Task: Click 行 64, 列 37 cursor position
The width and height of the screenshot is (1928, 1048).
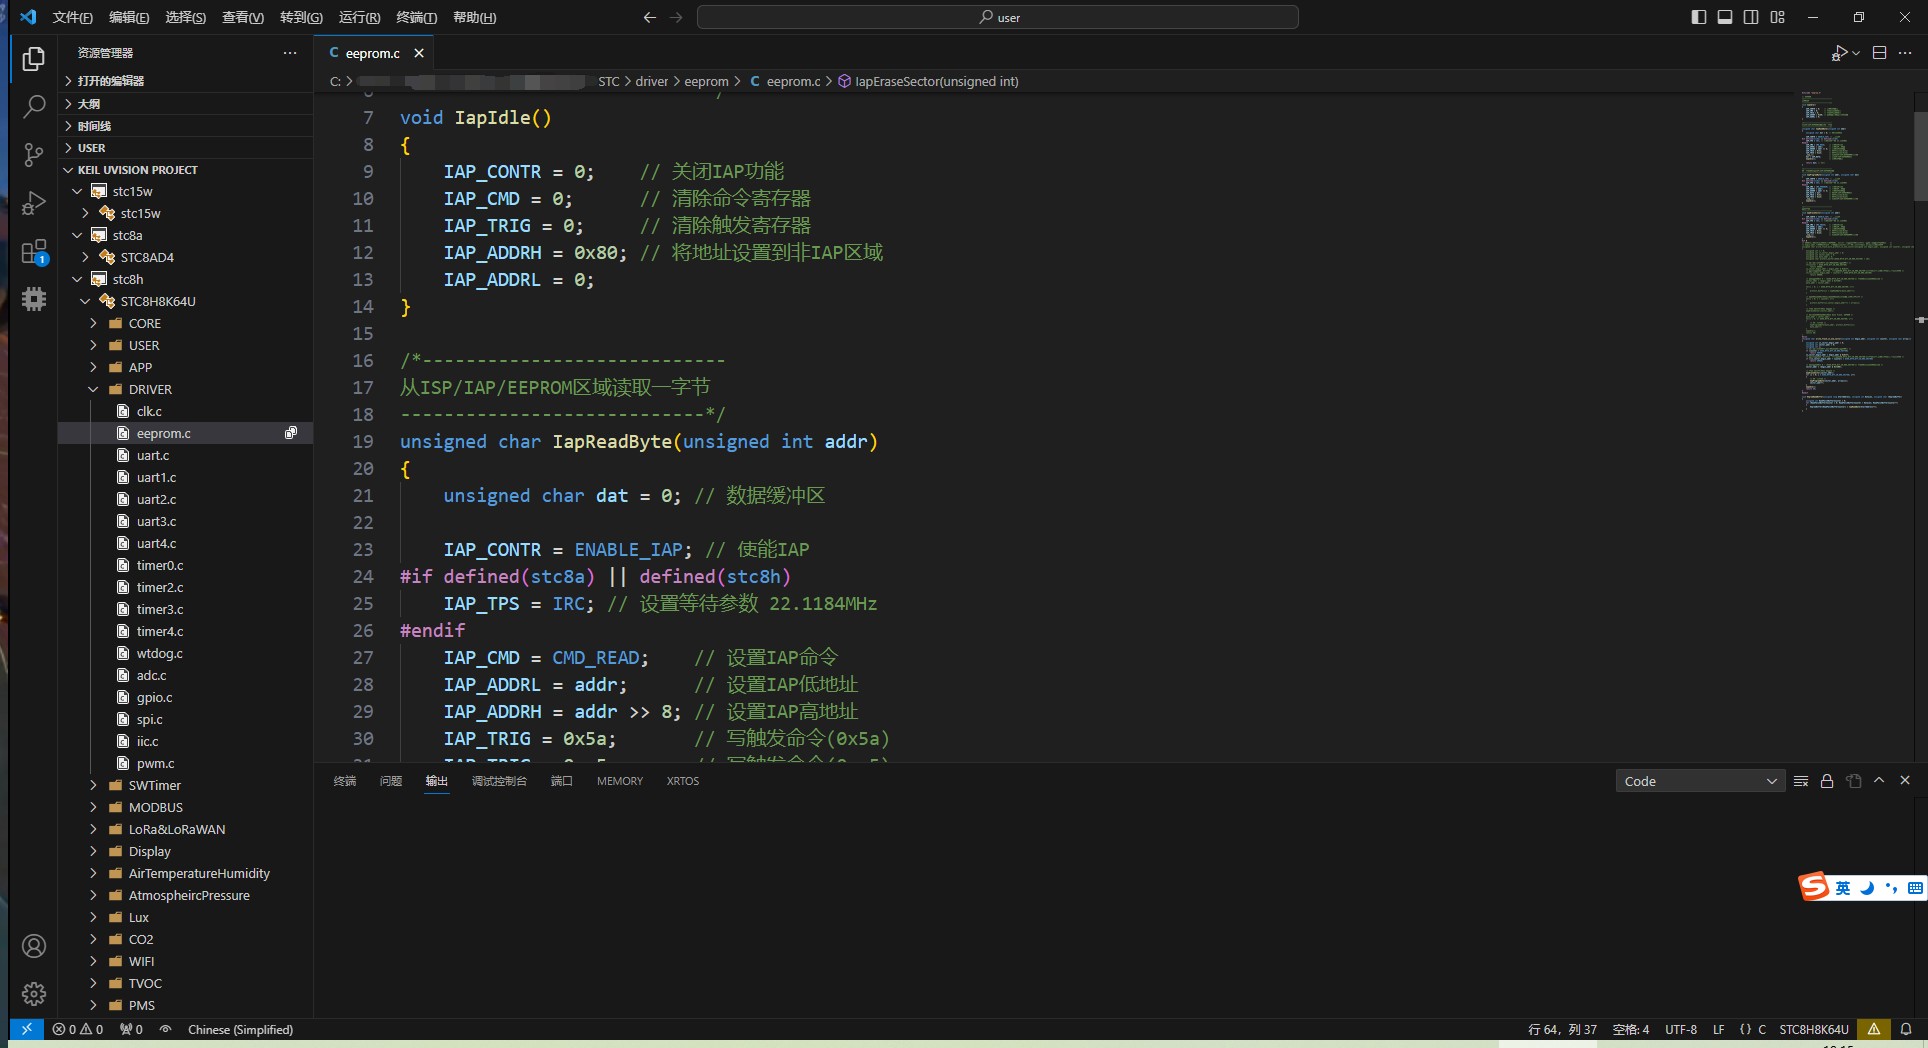Action: pos(1562,1029)
